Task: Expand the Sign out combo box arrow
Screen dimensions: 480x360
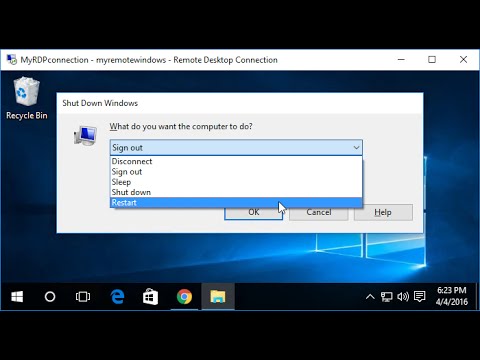Action: click(x=356, y=148)
